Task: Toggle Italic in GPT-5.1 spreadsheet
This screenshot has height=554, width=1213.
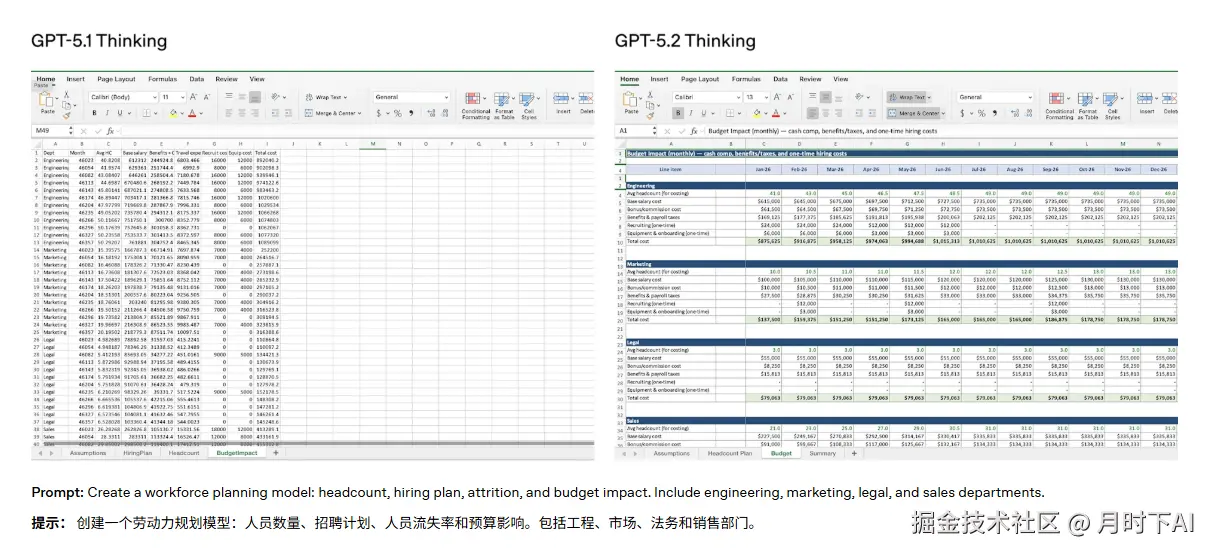Action: tap(107, 113)
